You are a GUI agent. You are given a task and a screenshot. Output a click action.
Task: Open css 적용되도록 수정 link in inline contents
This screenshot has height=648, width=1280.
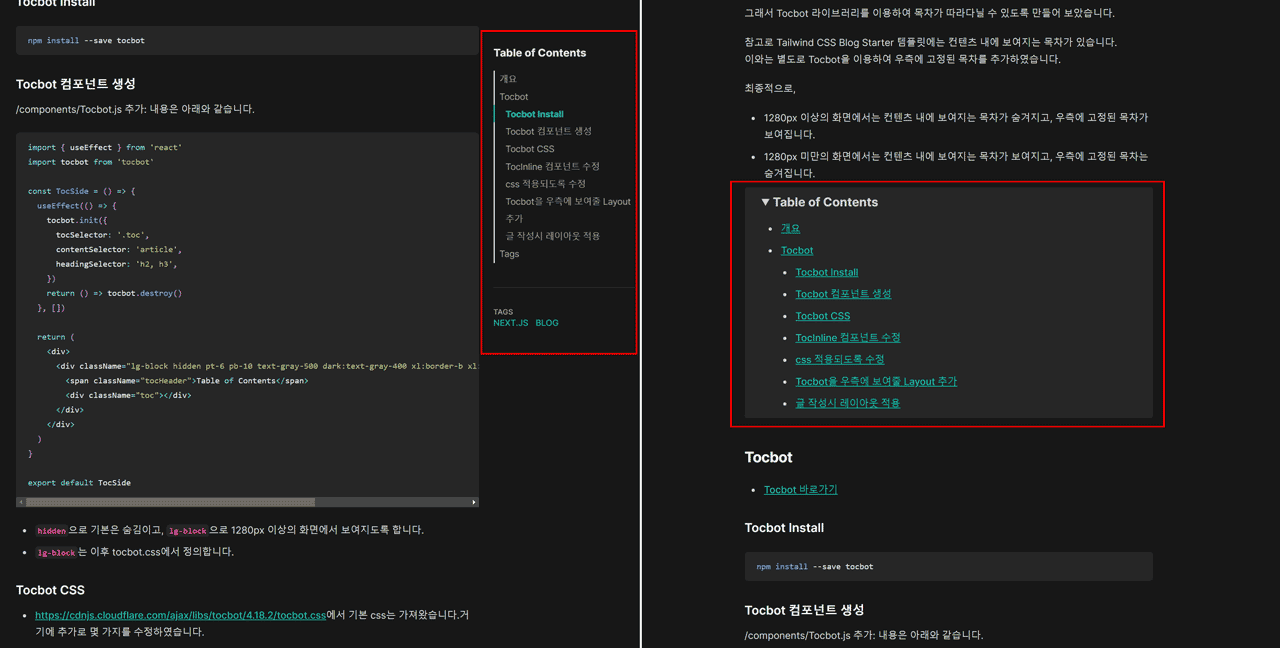tap(839, 360)
